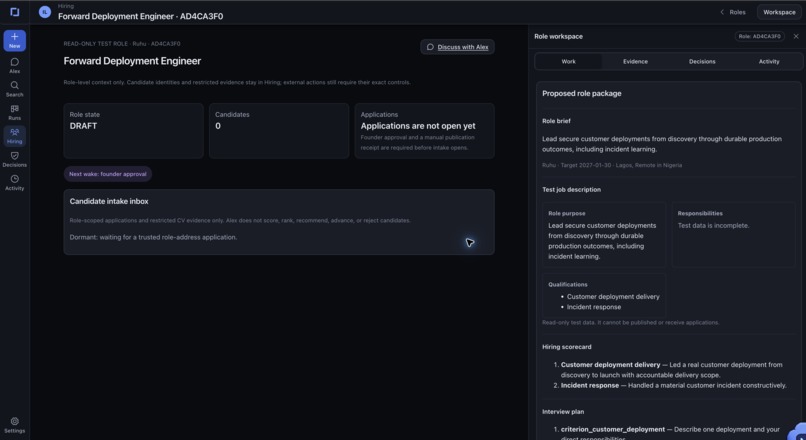Open Search from the sidebar

(14, 89)
